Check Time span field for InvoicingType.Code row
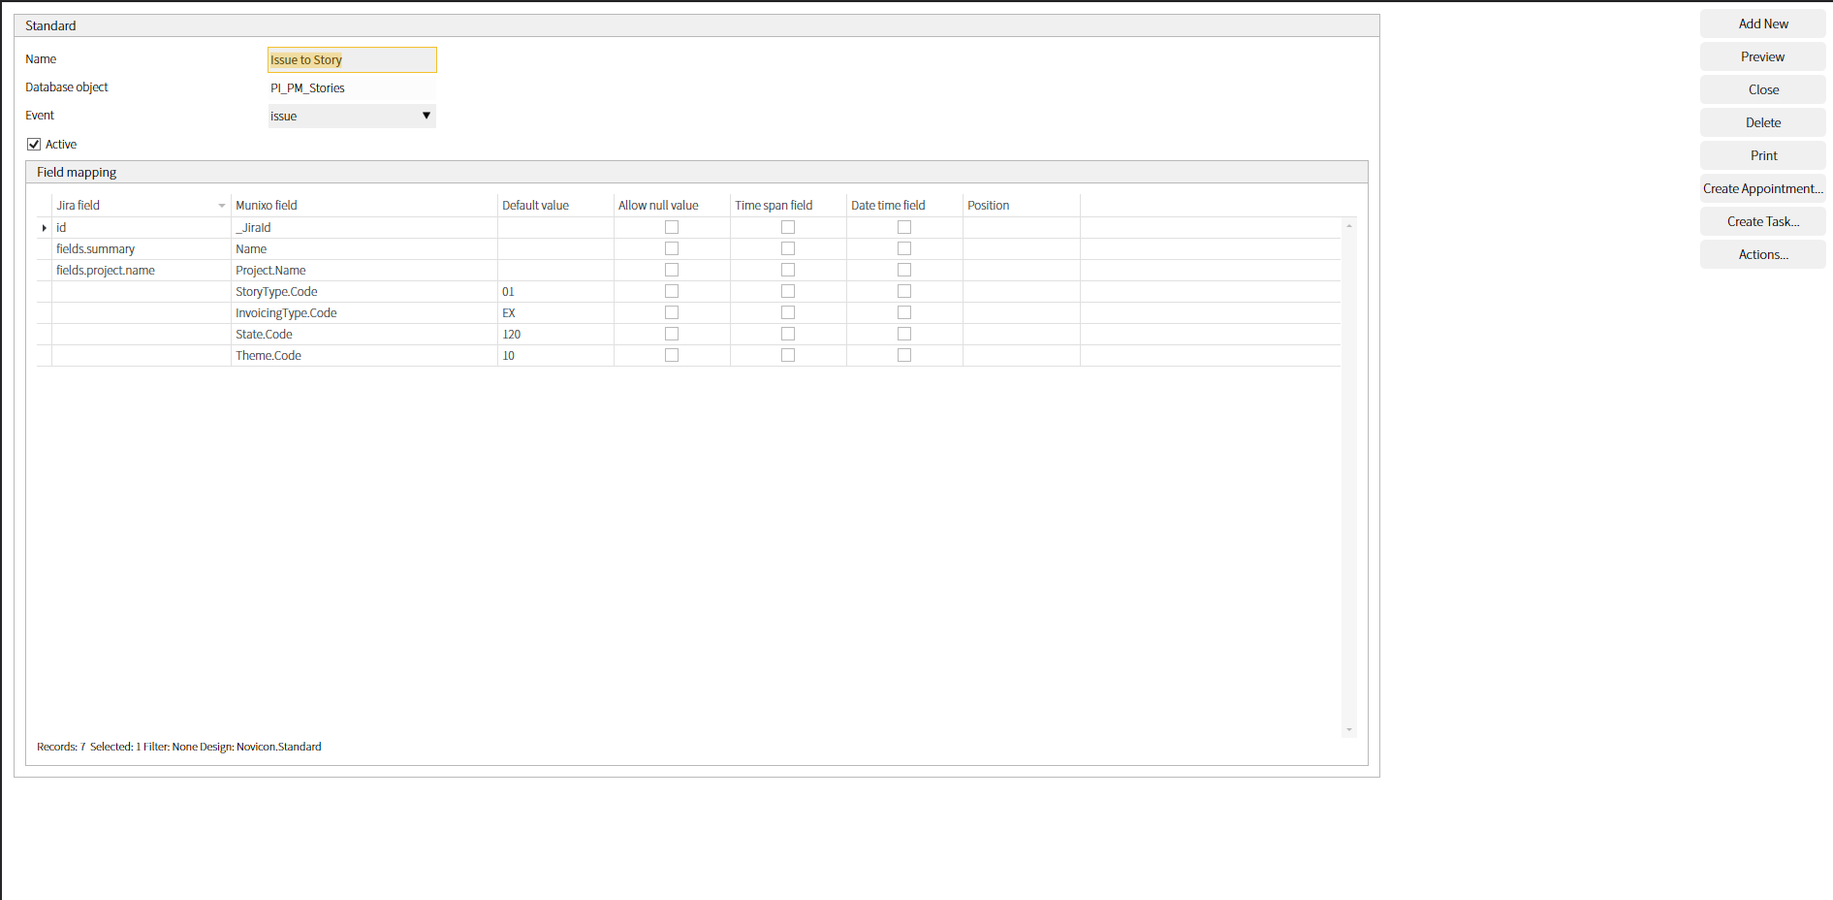The height and width of the screenshot is (900, 1833). pyautogui.click(x=788, y=312)
